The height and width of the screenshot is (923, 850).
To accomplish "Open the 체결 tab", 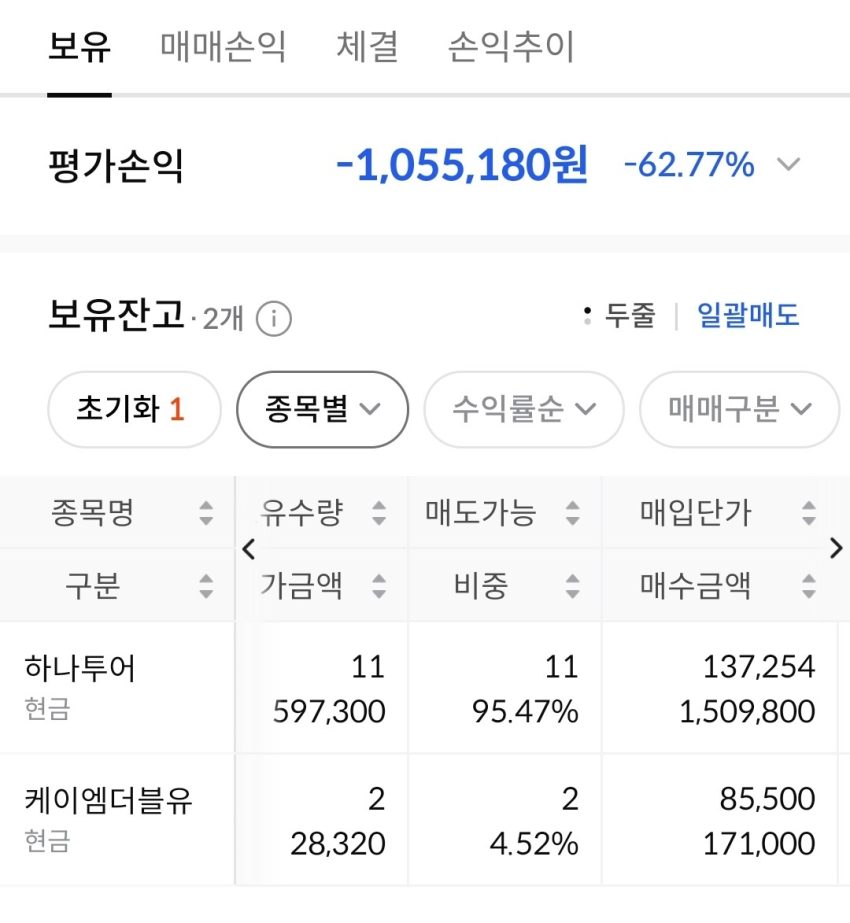I will click(367, 47).
